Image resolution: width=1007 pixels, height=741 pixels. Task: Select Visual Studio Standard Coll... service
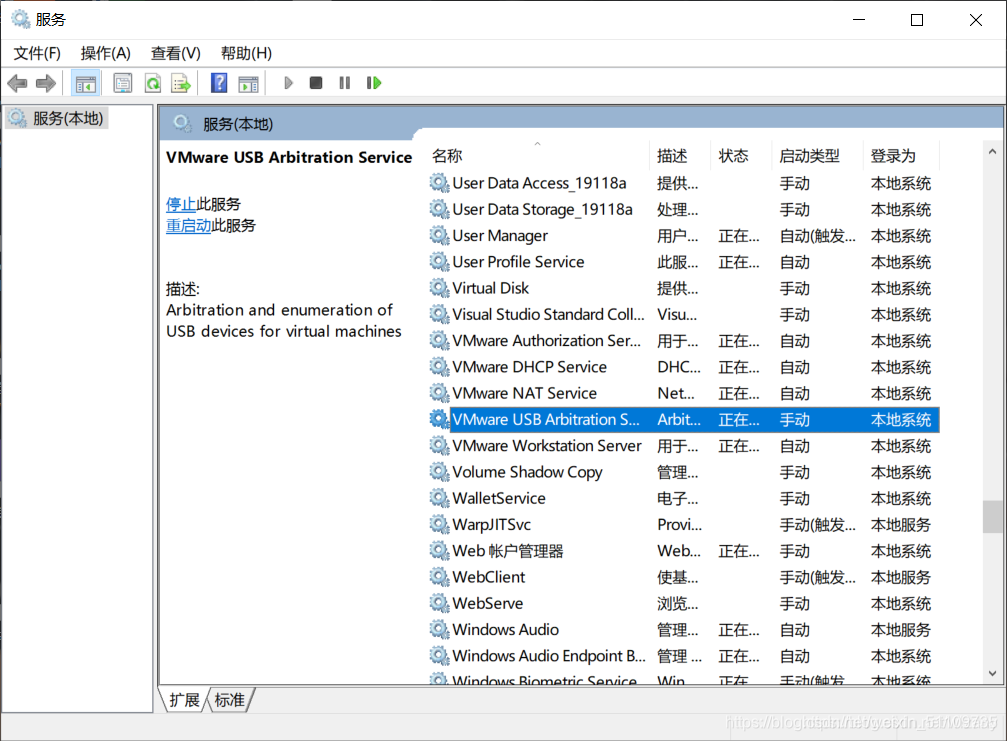tap(683, 315)
